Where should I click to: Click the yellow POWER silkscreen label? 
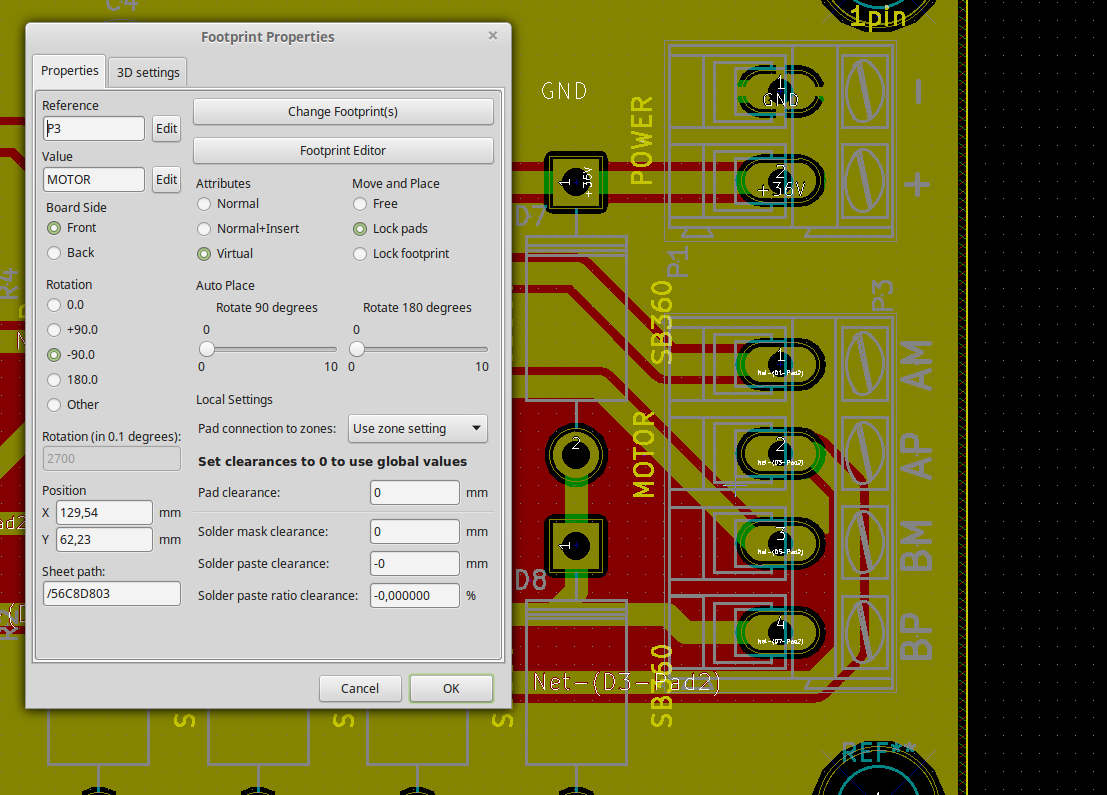pyautogui.click(x=642, y=141)
